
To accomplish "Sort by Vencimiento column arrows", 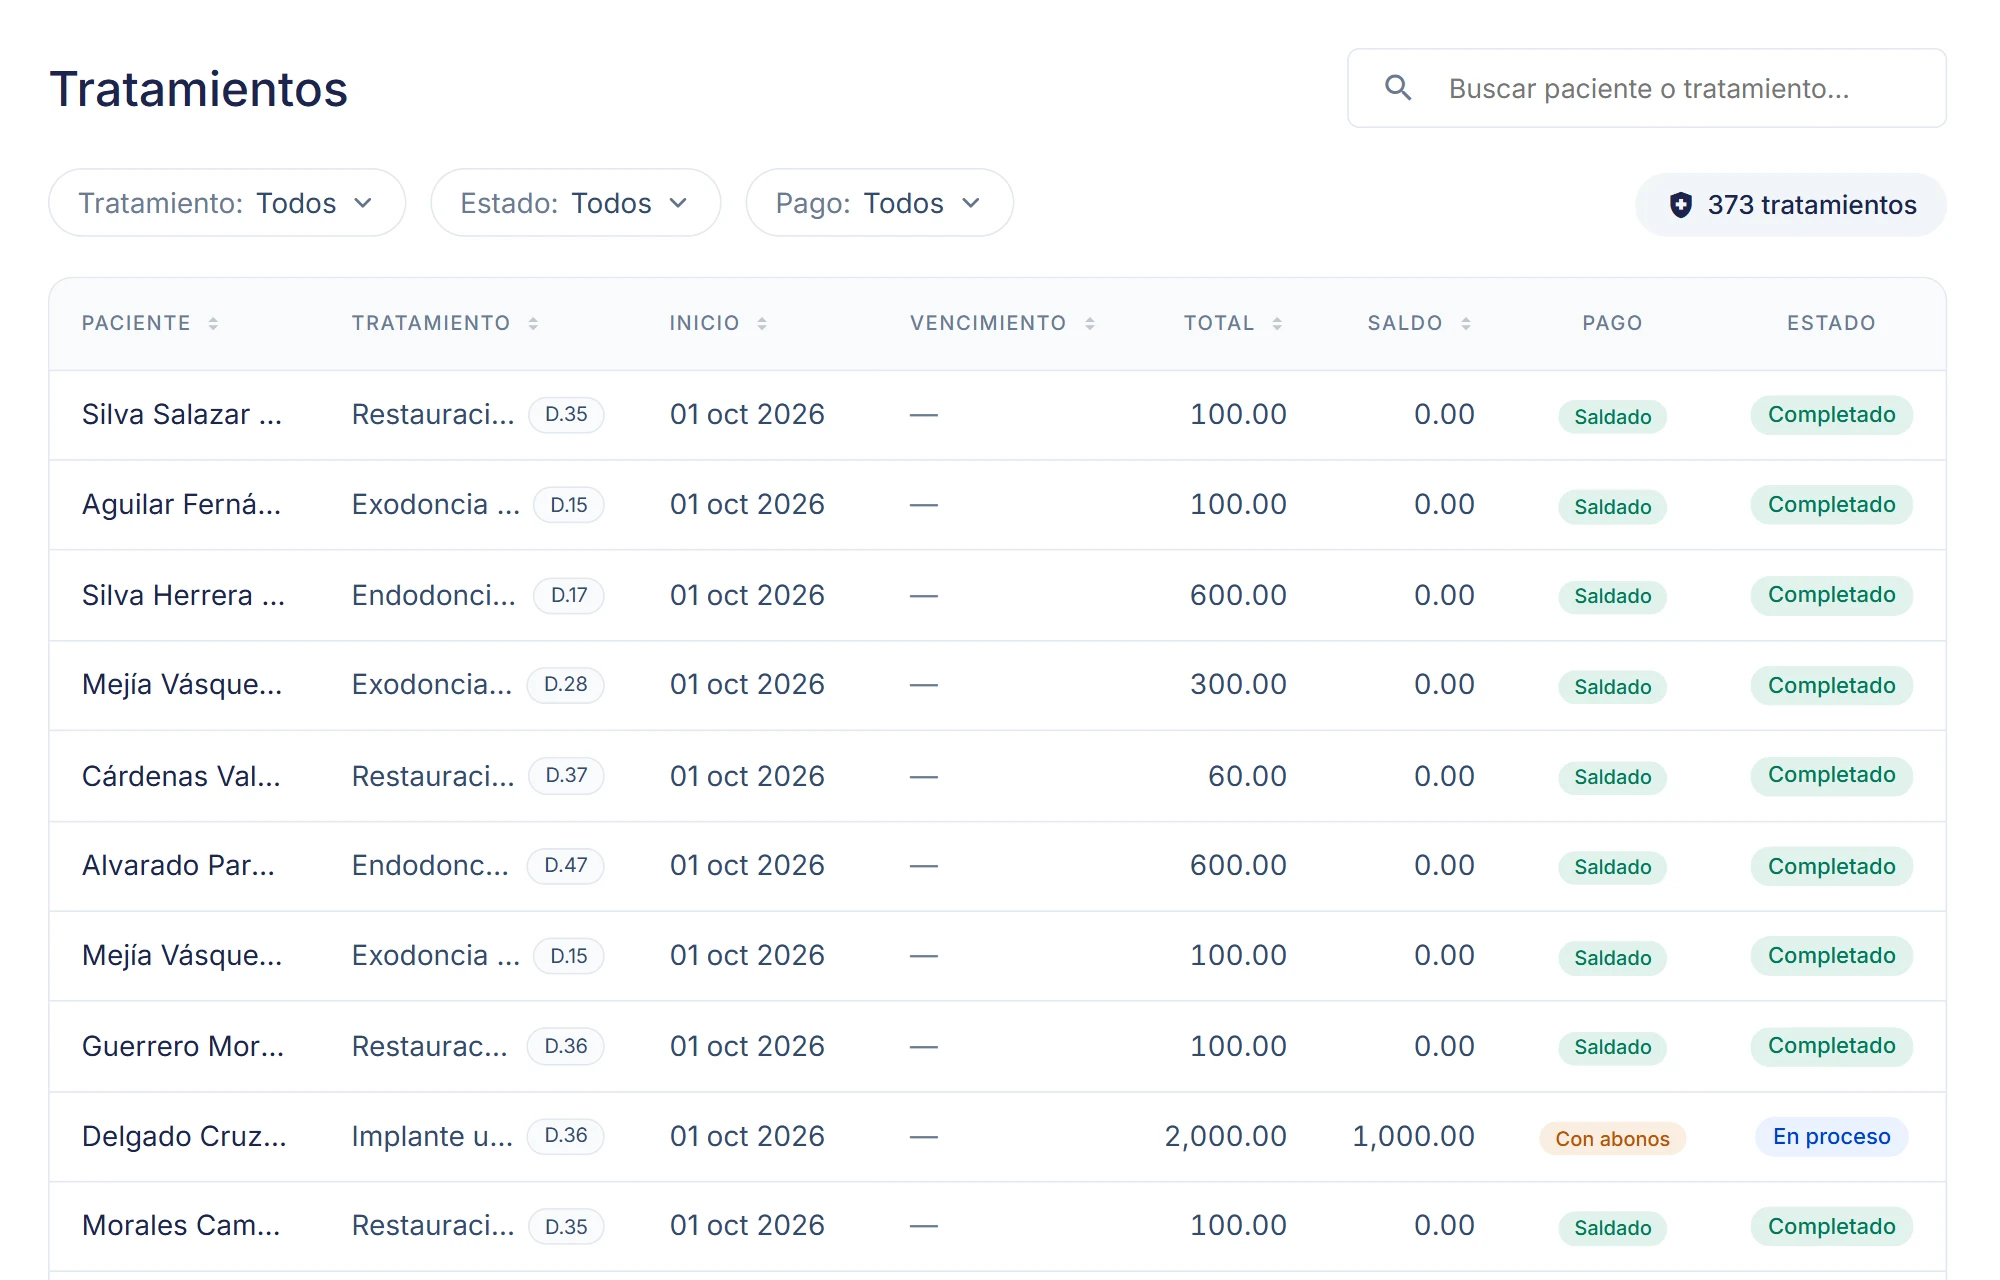I will click(1090, 323).
